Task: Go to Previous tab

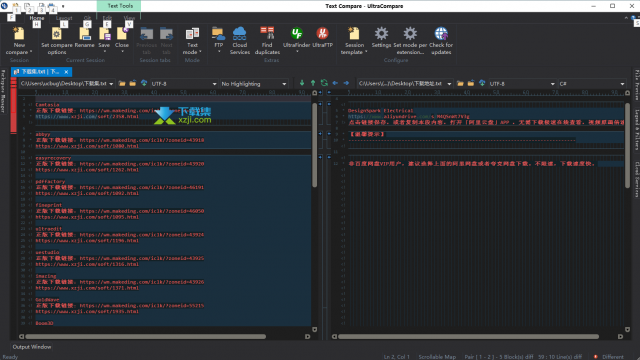Action: click(147, 40)
